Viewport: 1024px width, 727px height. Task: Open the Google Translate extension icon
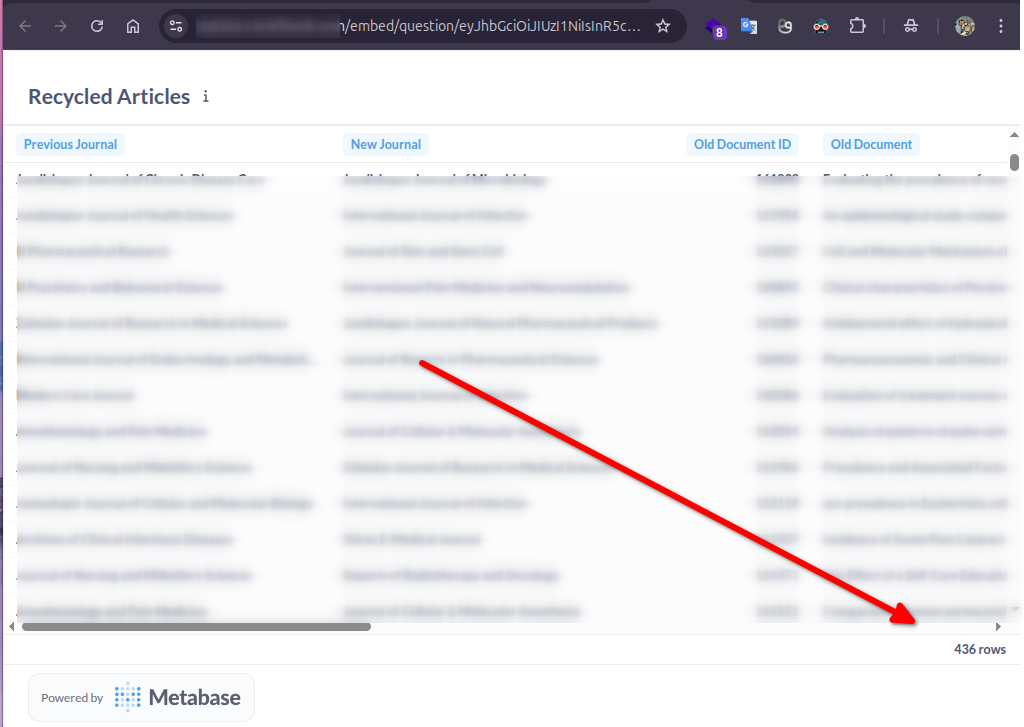749,26
